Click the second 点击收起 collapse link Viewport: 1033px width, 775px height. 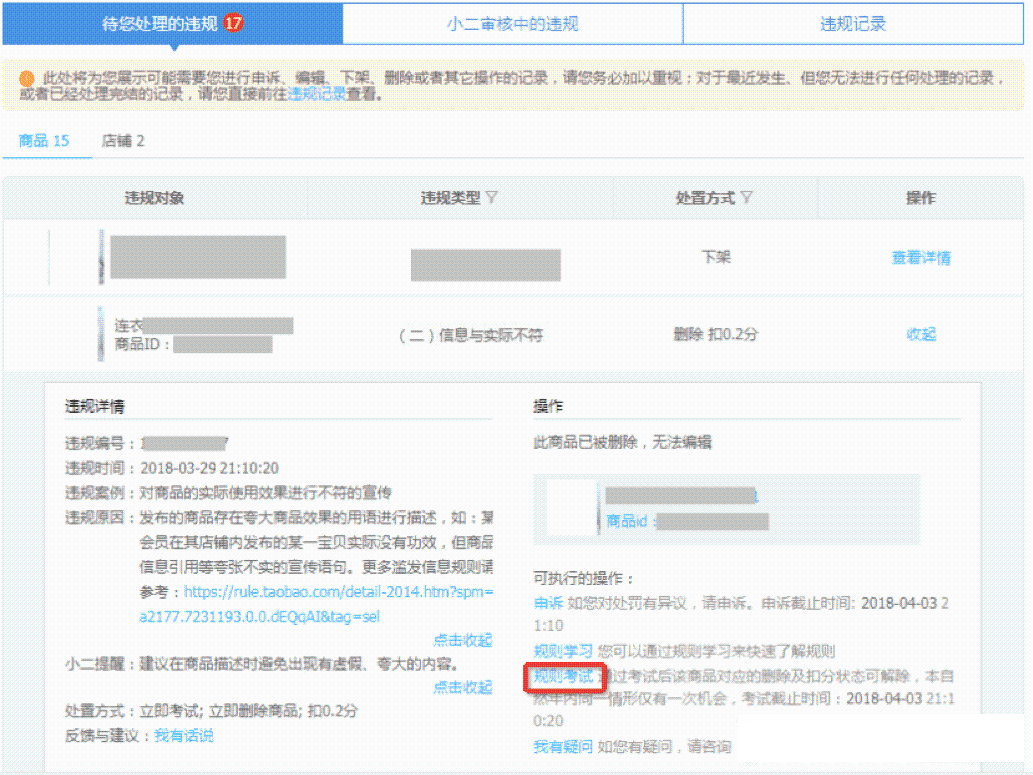tap(465, 687)
